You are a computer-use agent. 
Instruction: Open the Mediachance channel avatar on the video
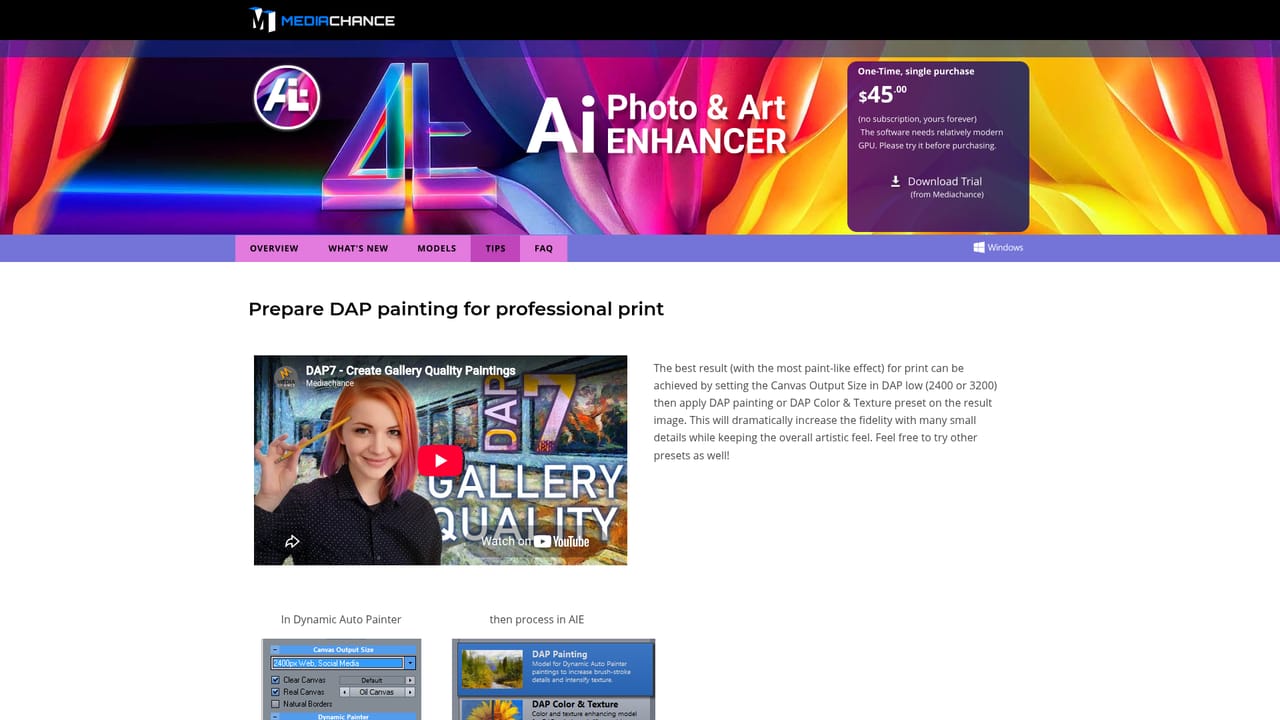(x=286, y=377)
